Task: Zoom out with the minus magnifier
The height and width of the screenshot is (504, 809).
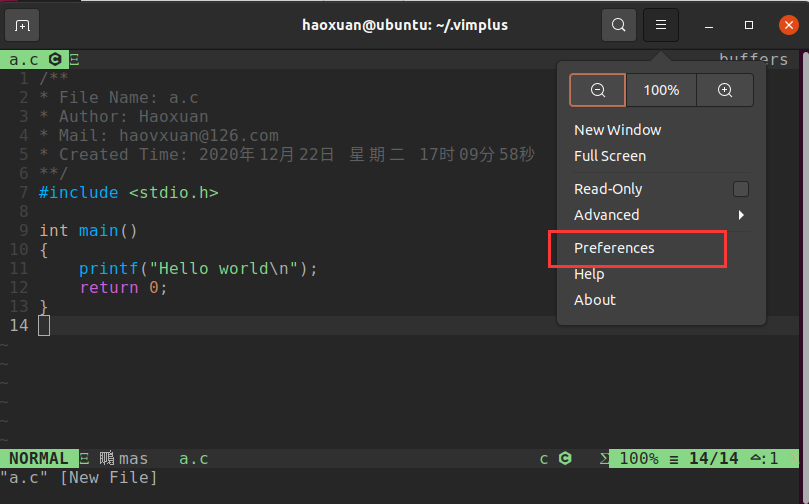Action: tap(598, 90)
